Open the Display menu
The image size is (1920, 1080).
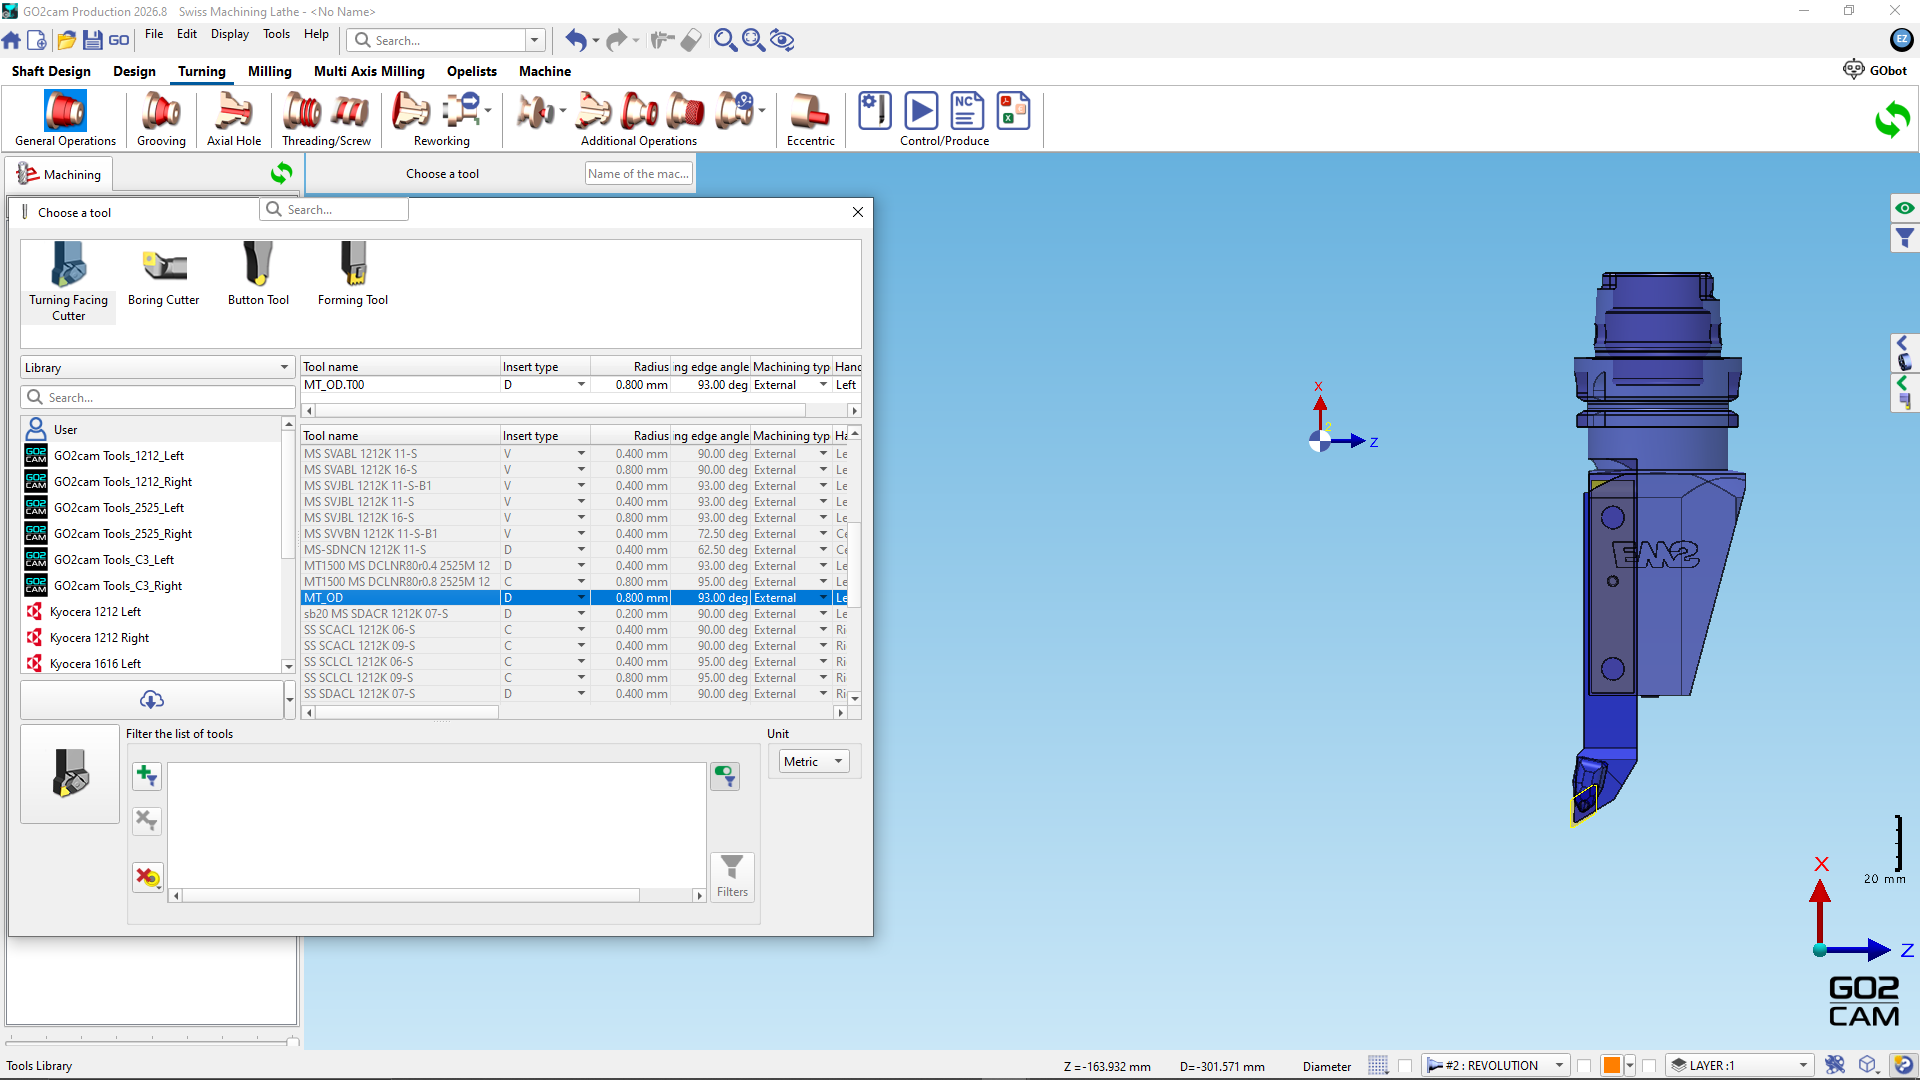click(x=230, y=34)
